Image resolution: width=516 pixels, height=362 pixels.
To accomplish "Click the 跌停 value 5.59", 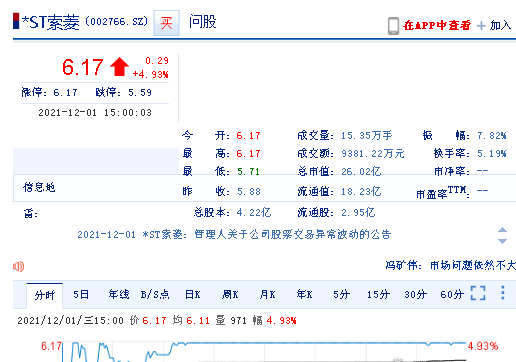I will (140, 92).
